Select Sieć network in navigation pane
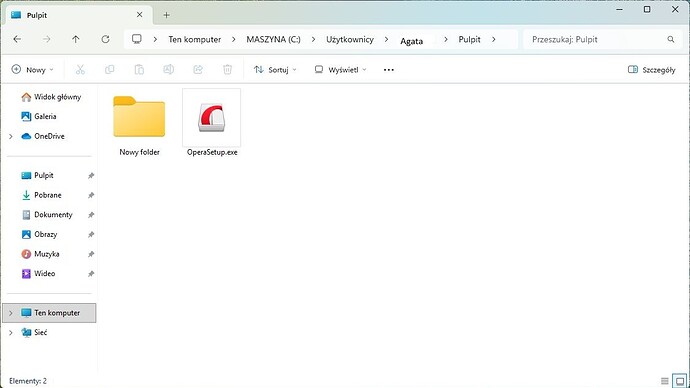Screen dimensions: 690x388 point(34,333)
